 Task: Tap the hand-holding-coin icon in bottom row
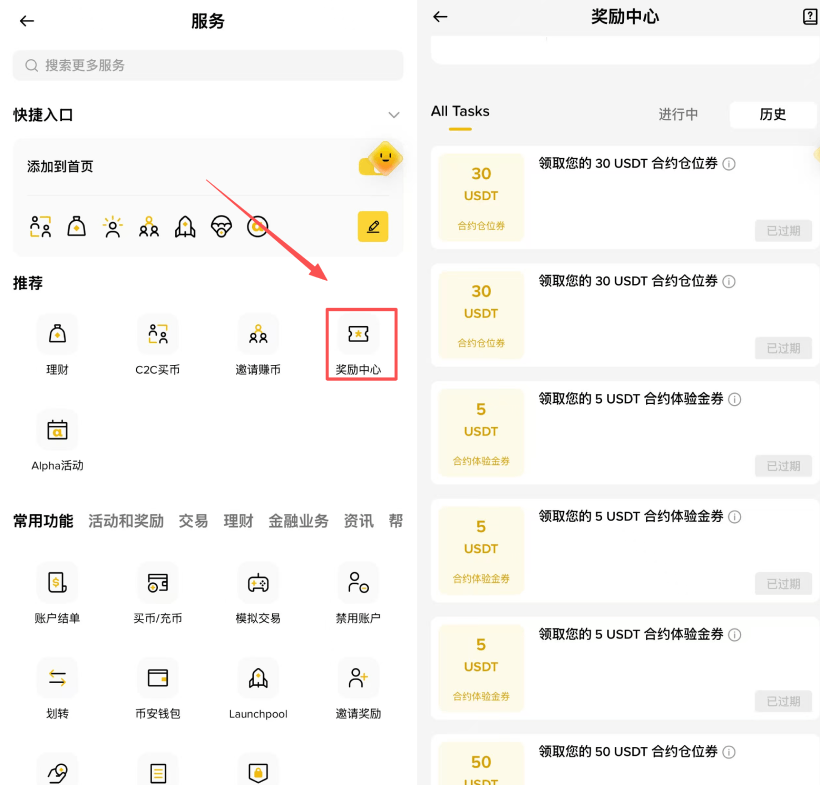57,771
